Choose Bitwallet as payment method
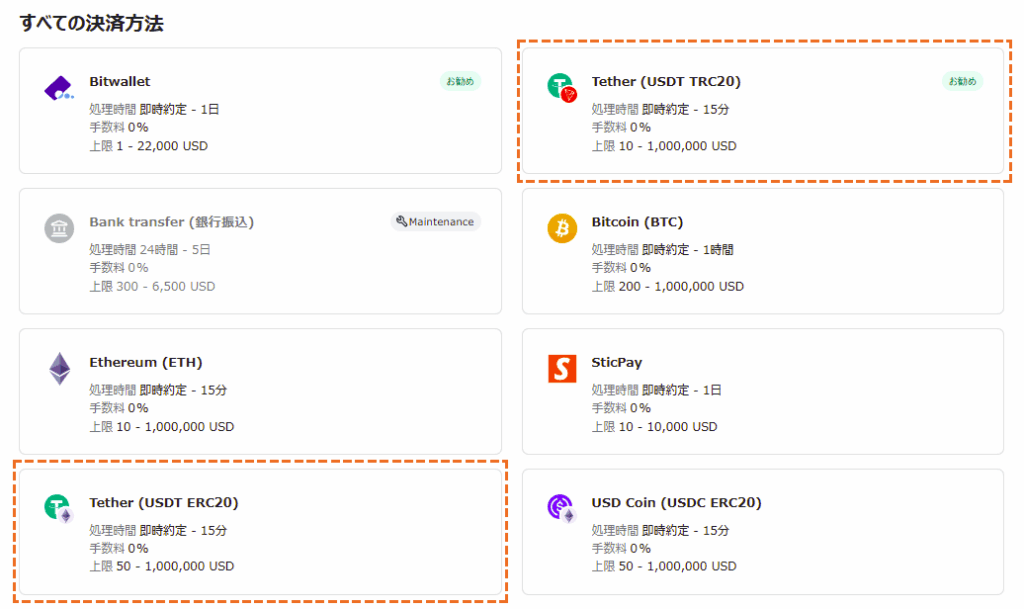The width and height of the screenshot is (1024, 609). 261,110
